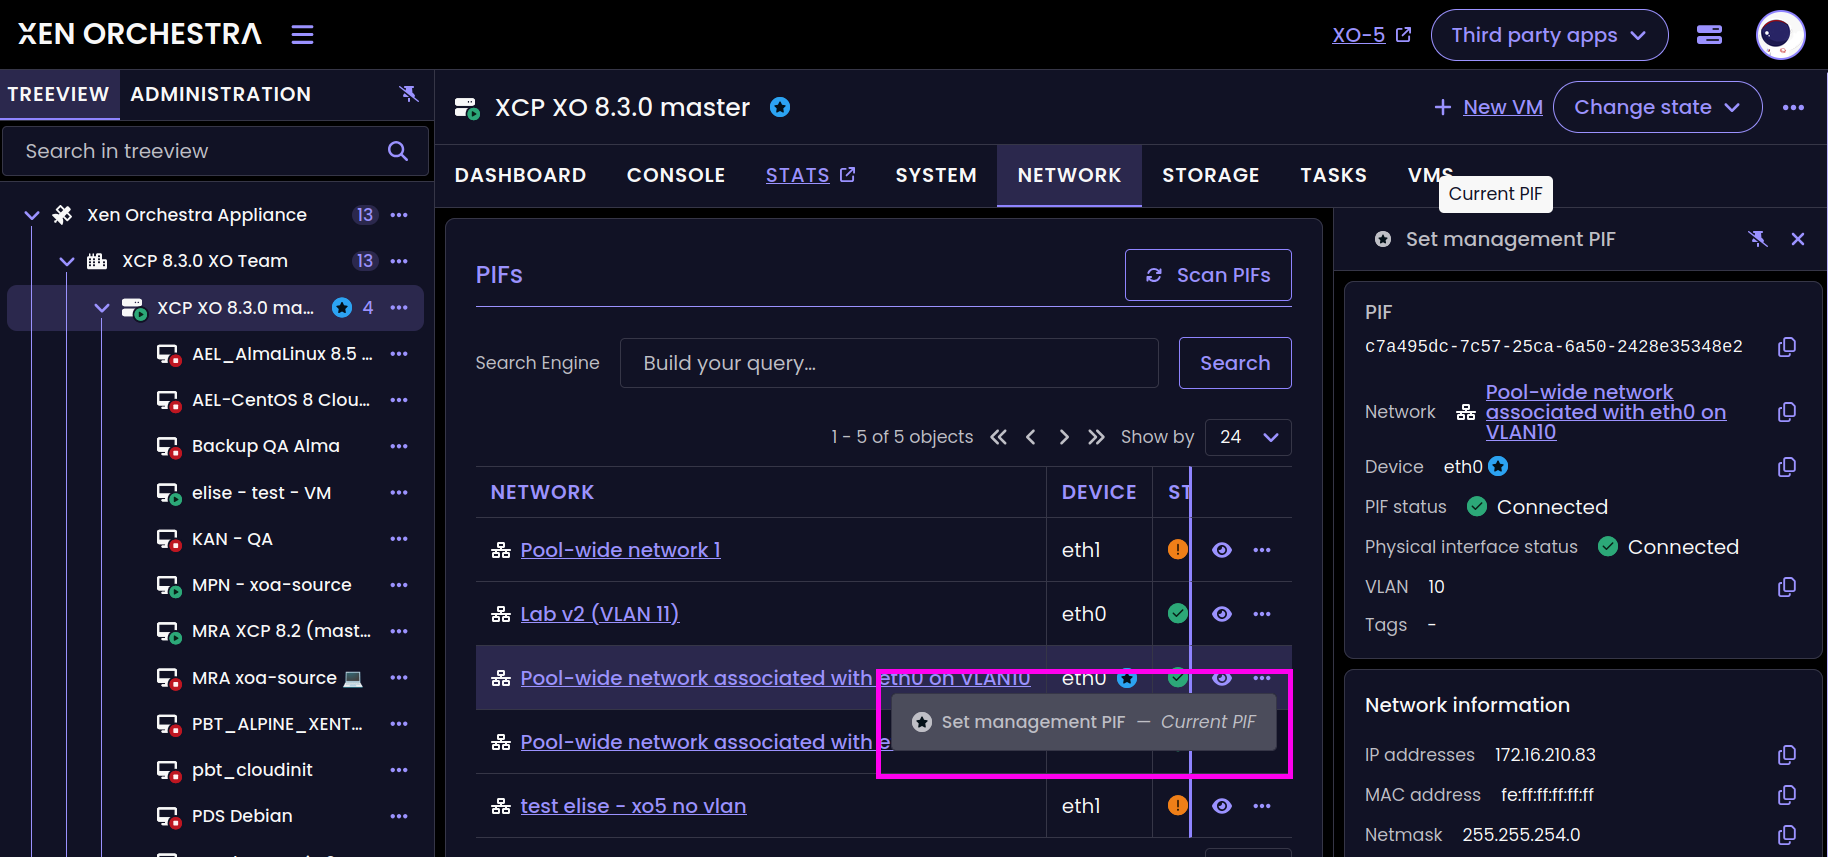Open the user account avatar menu
1828x857 pixels.
coord(1780,35)
